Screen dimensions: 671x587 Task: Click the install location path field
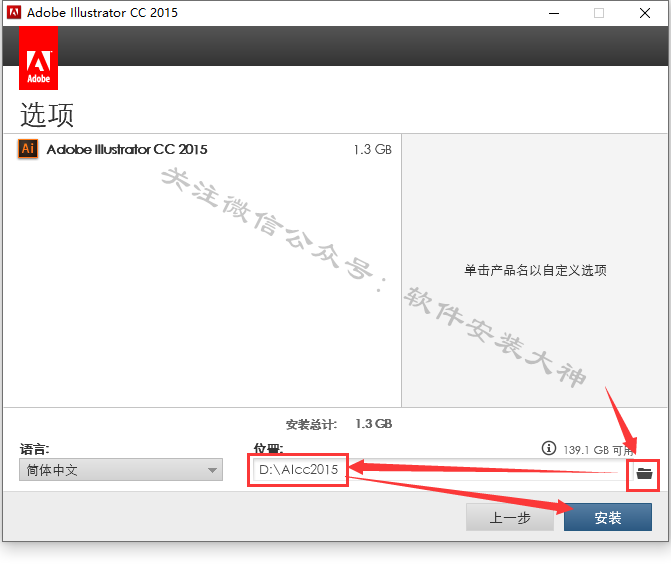[441, 469]
